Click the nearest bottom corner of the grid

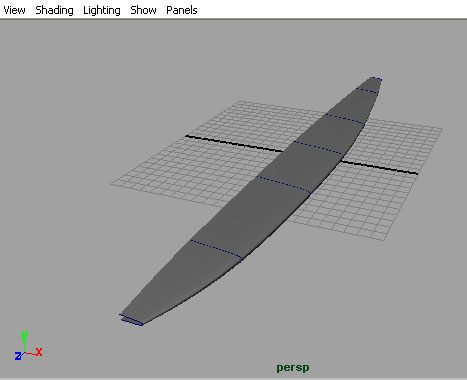click(x=386, y=240)
